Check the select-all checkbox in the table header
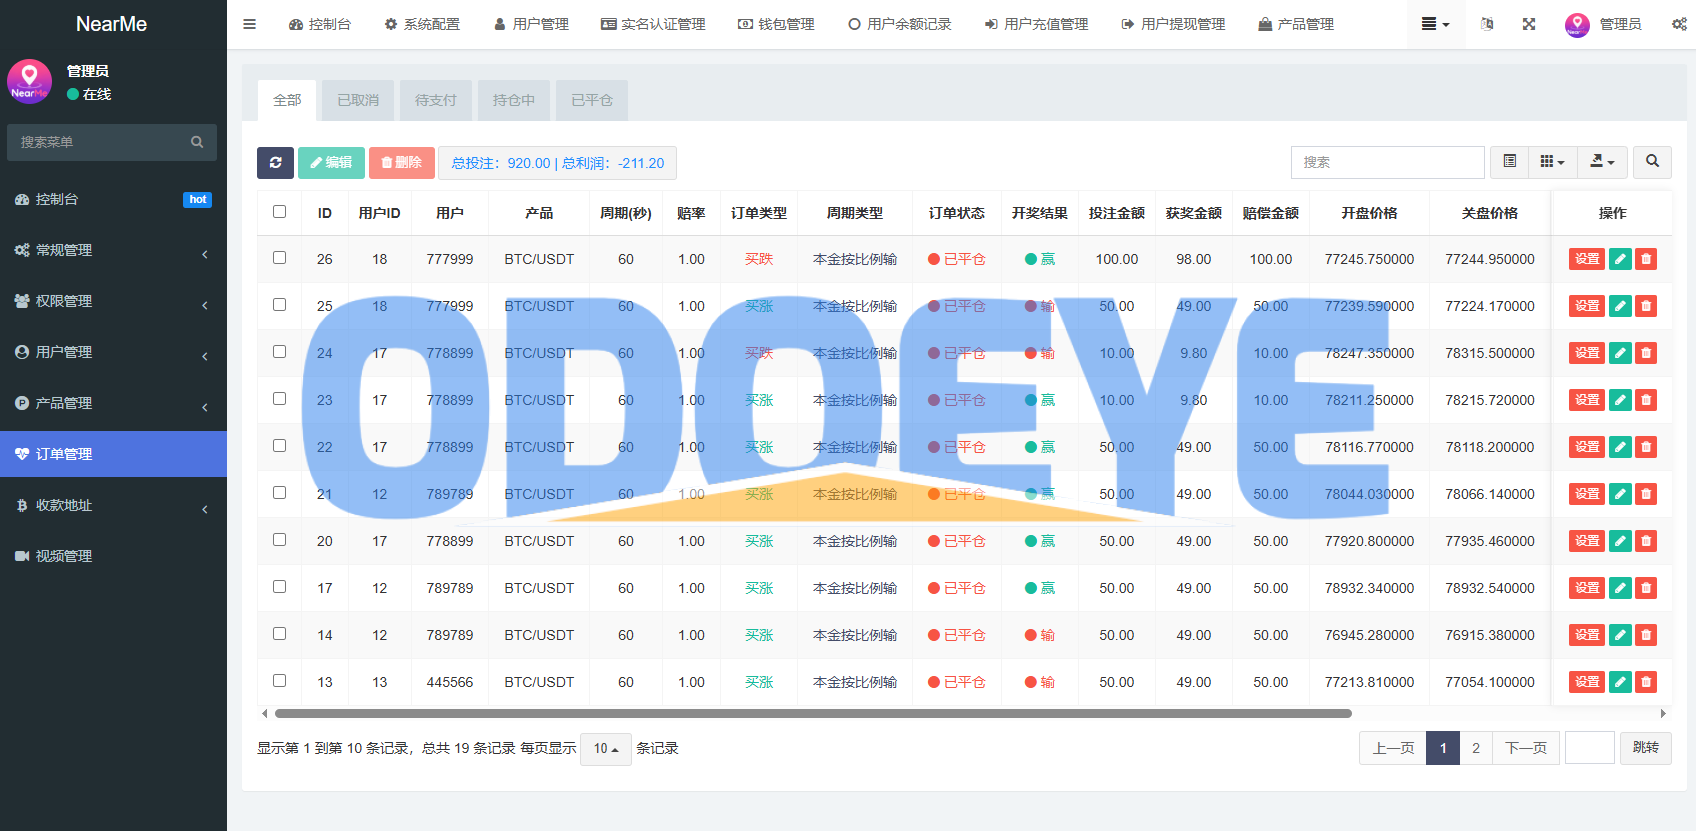The height and width of the screenshot is (831, 1696). 280,212
